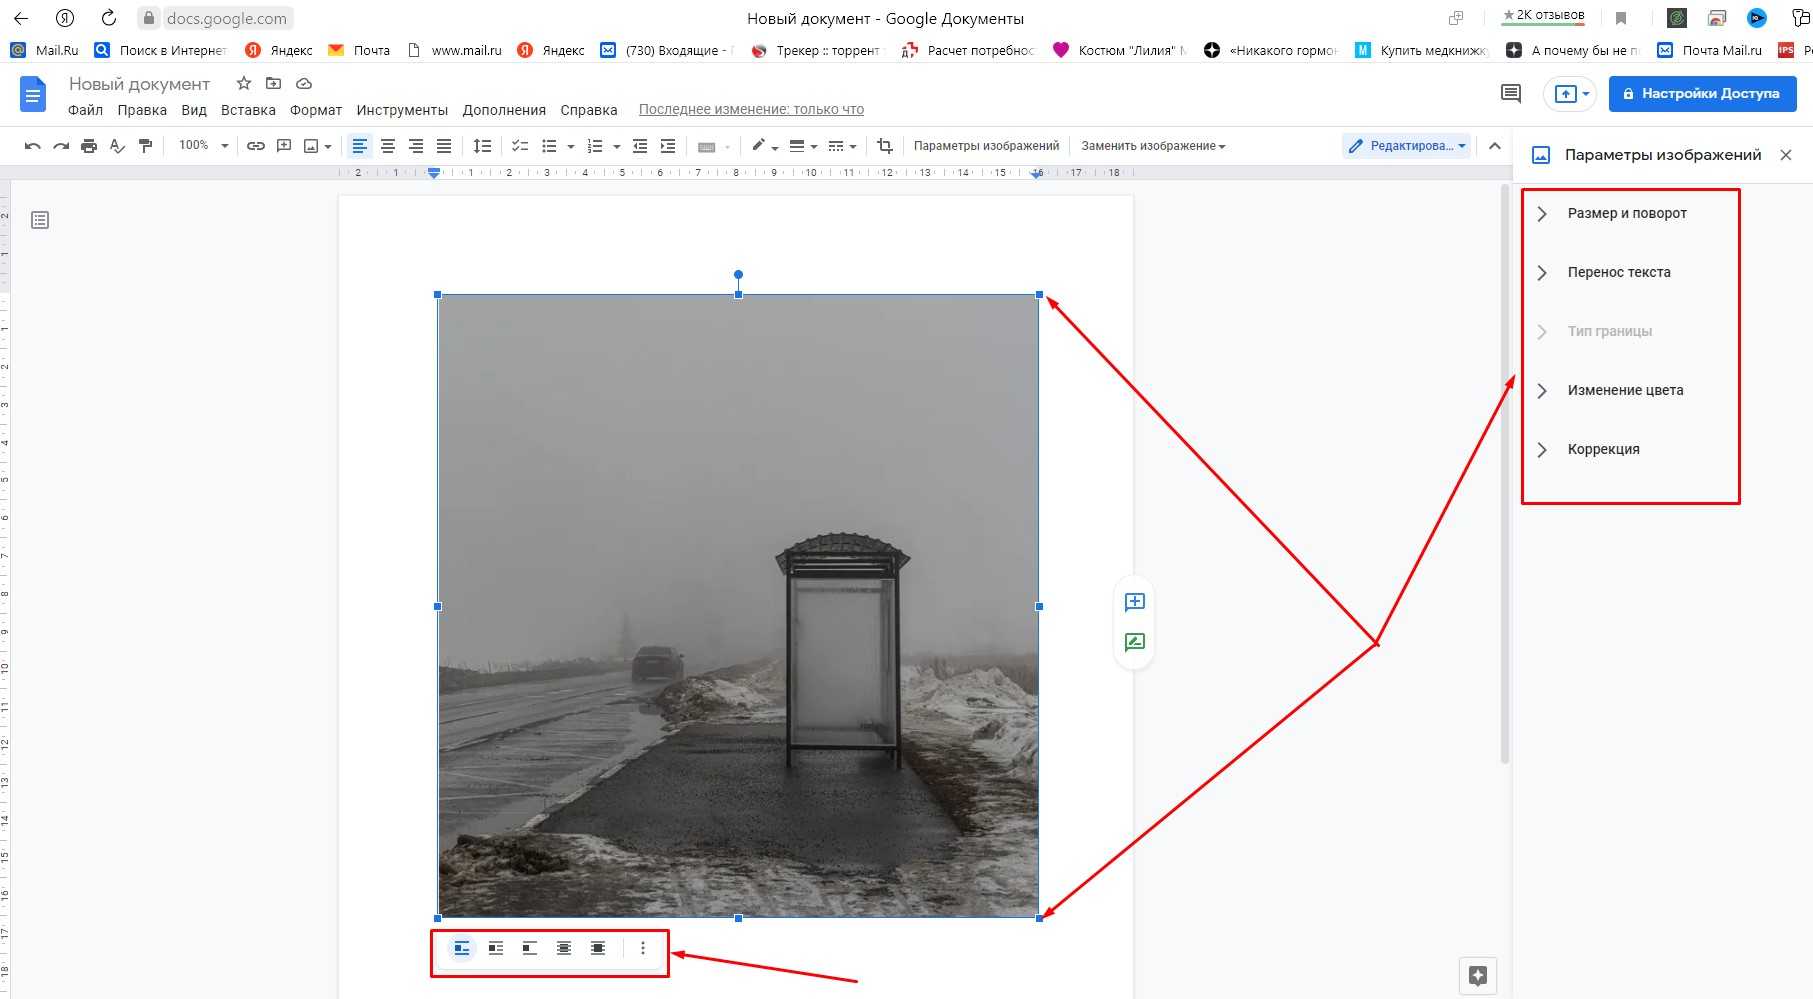Click the print icon in toolbar
Screen dimensions: 1813x999
tap(89, 146)
